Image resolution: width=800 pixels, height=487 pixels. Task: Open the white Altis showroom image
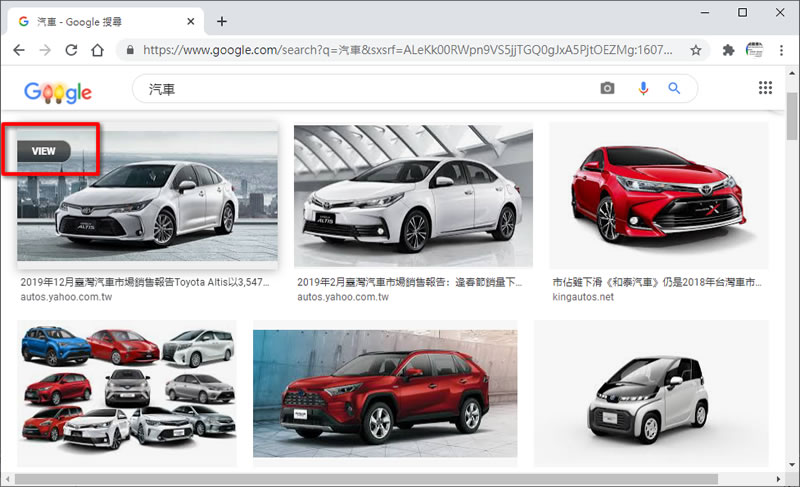point(413,196)
